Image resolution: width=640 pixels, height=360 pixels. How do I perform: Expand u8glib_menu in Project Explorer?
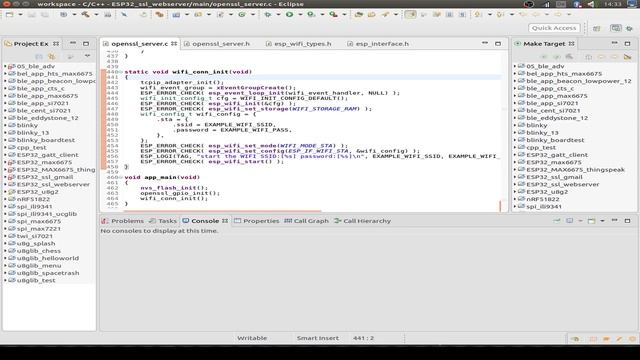[x=5, y=266]
